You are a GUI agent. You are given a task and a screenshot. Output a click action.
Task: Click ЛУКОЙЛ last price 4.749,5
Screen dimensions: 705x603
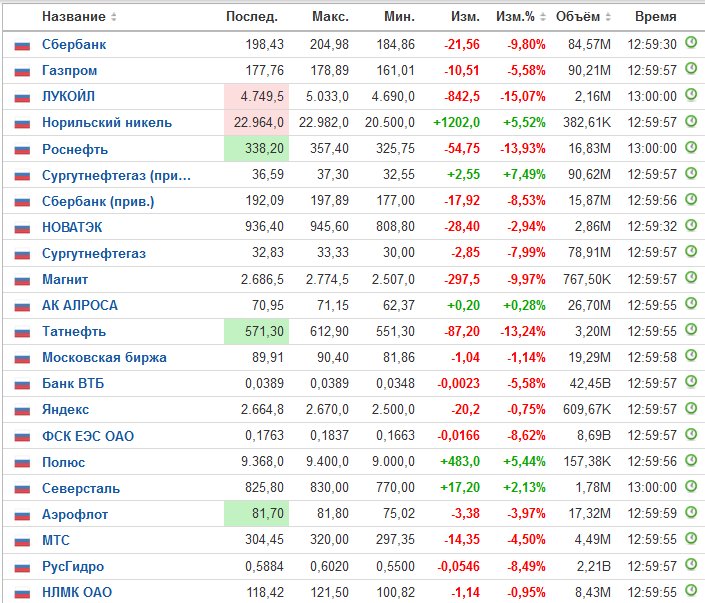pyautogui.click(x=256, y=96)
